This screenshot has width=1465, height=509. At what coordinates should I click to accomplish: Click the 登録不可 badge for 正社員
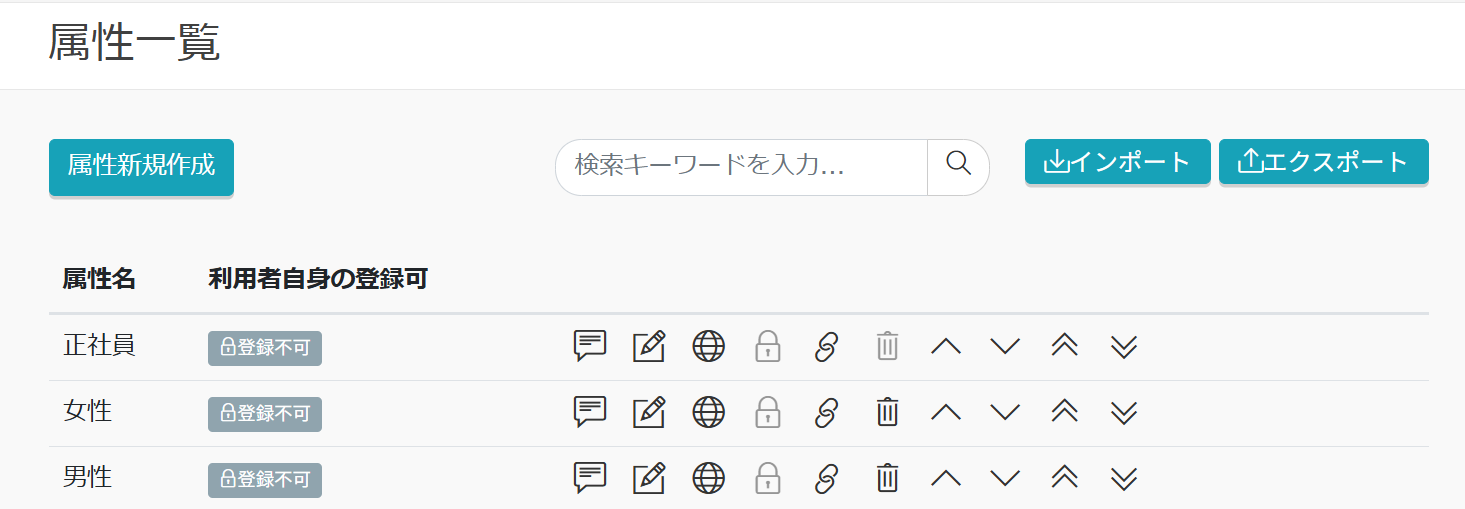pyautogui.click(x=265, y=348)
